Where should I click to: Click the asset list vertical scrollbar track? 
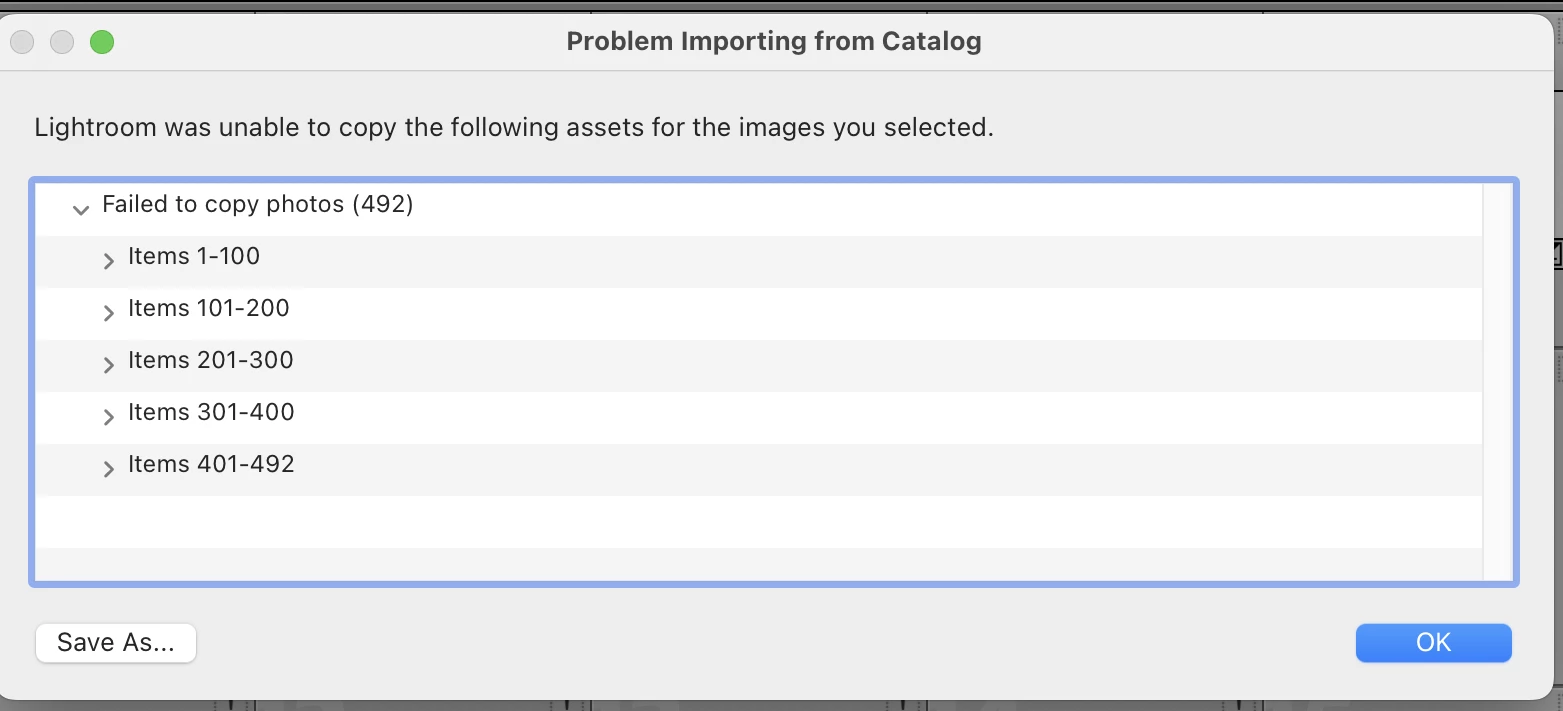(x=1497, y=380)
